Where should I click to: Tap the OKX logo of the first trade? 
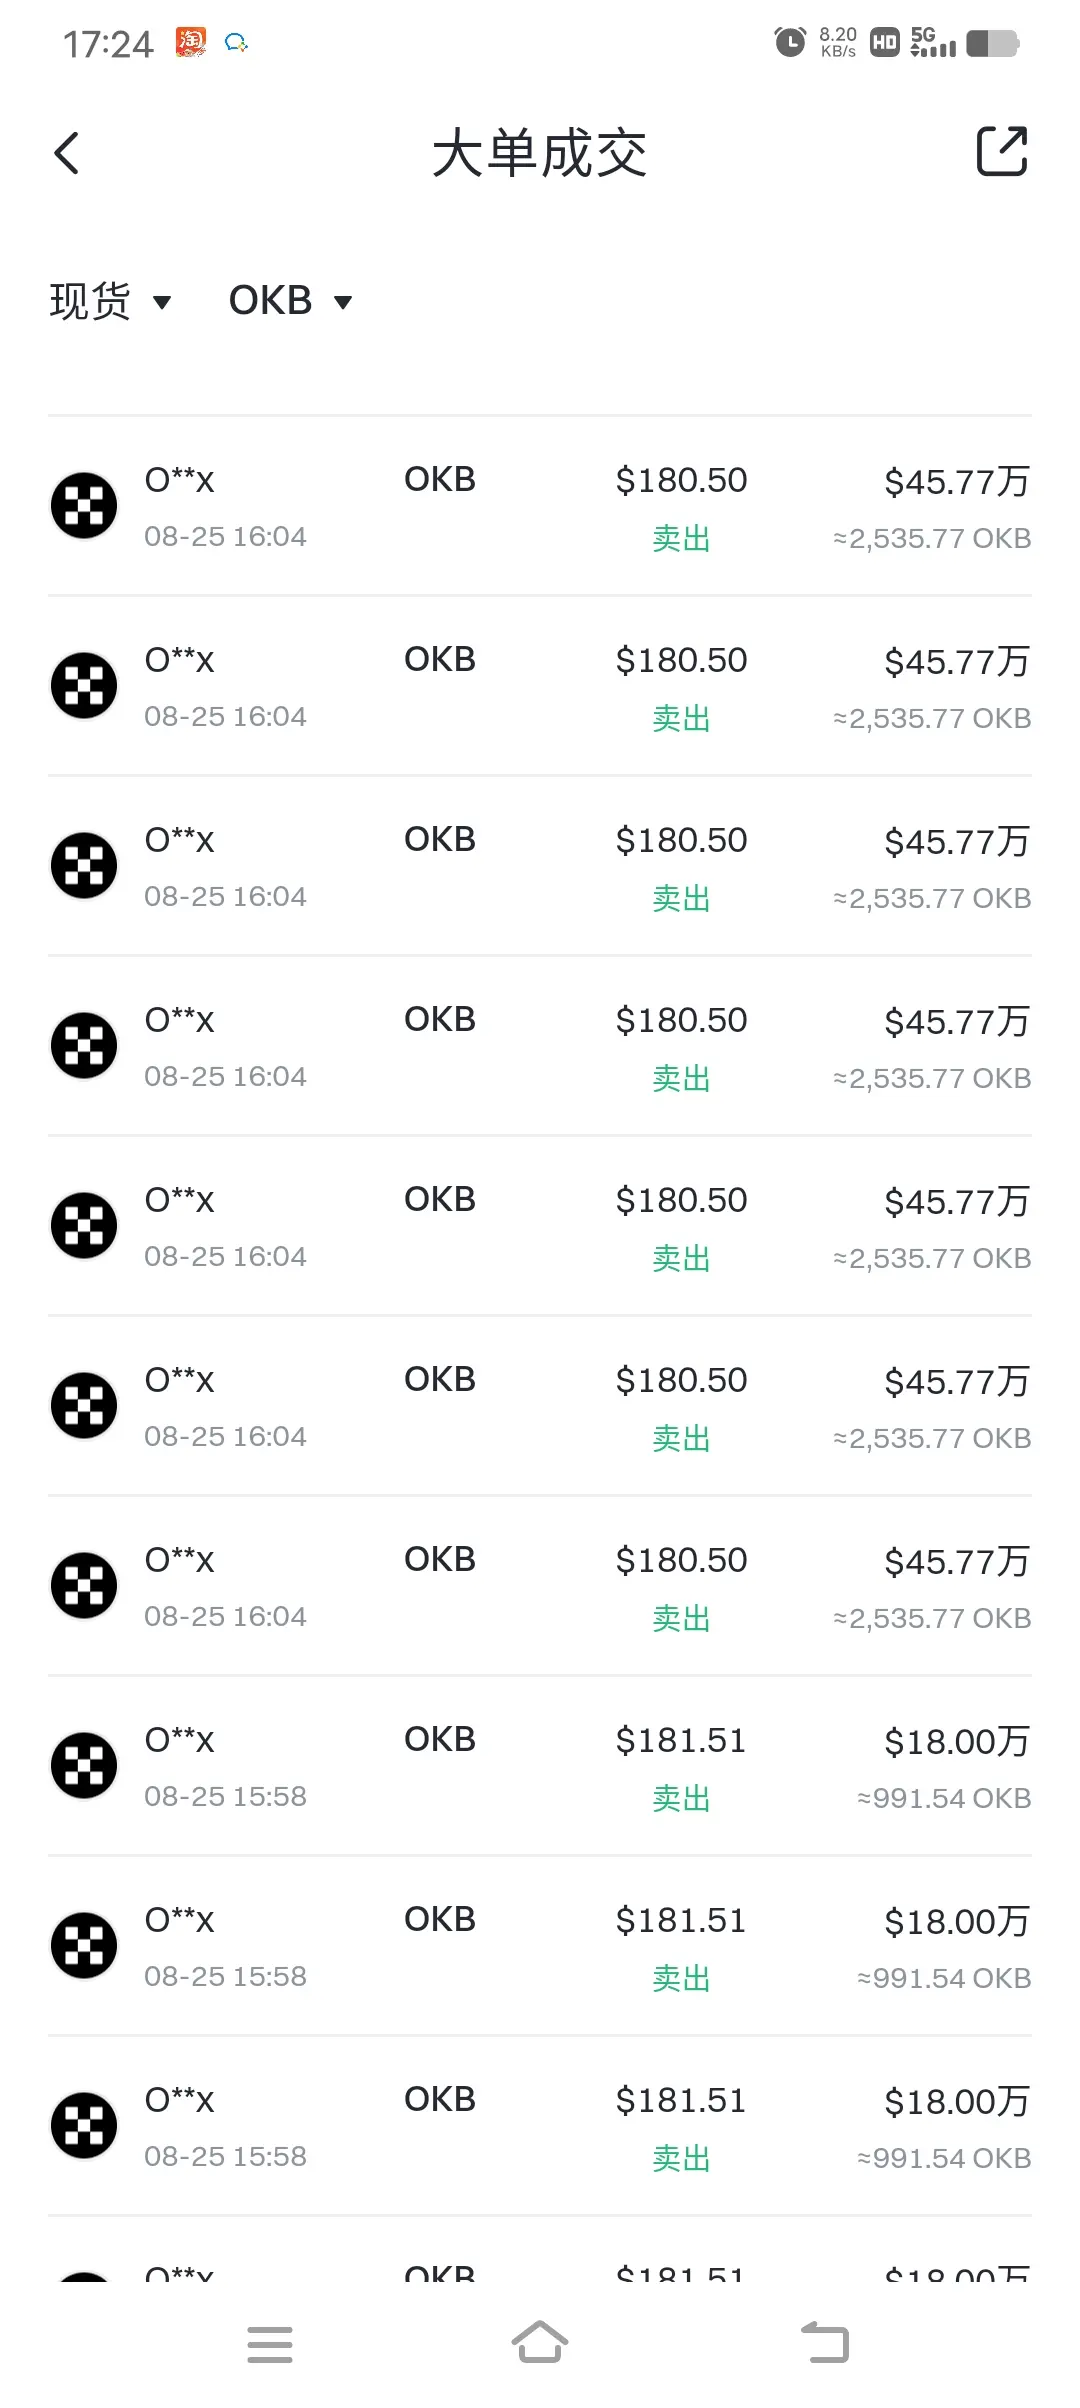click(x=84, y=505)
